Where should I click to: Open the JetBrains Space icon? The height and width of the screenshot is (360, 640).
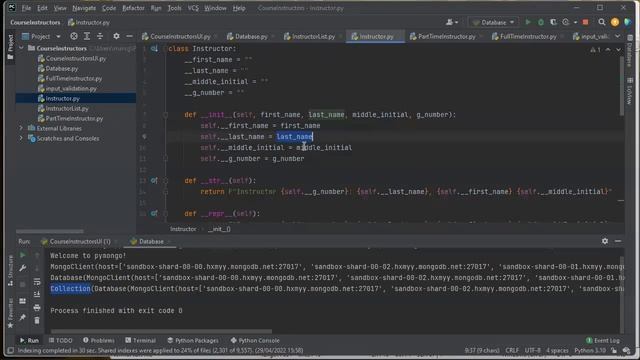pos(628,22)
